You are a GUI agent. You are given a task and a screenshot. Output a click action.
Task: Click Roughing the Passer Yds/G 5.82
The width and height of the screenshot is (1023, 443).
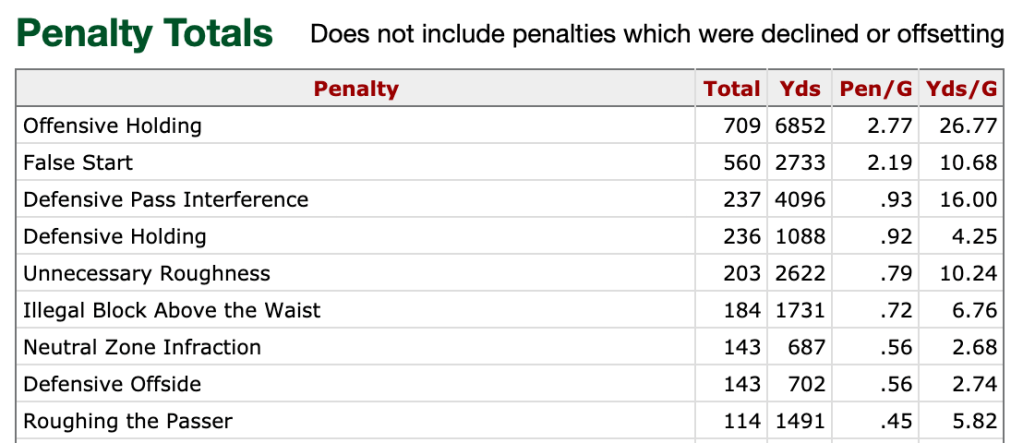click(975, 421)
